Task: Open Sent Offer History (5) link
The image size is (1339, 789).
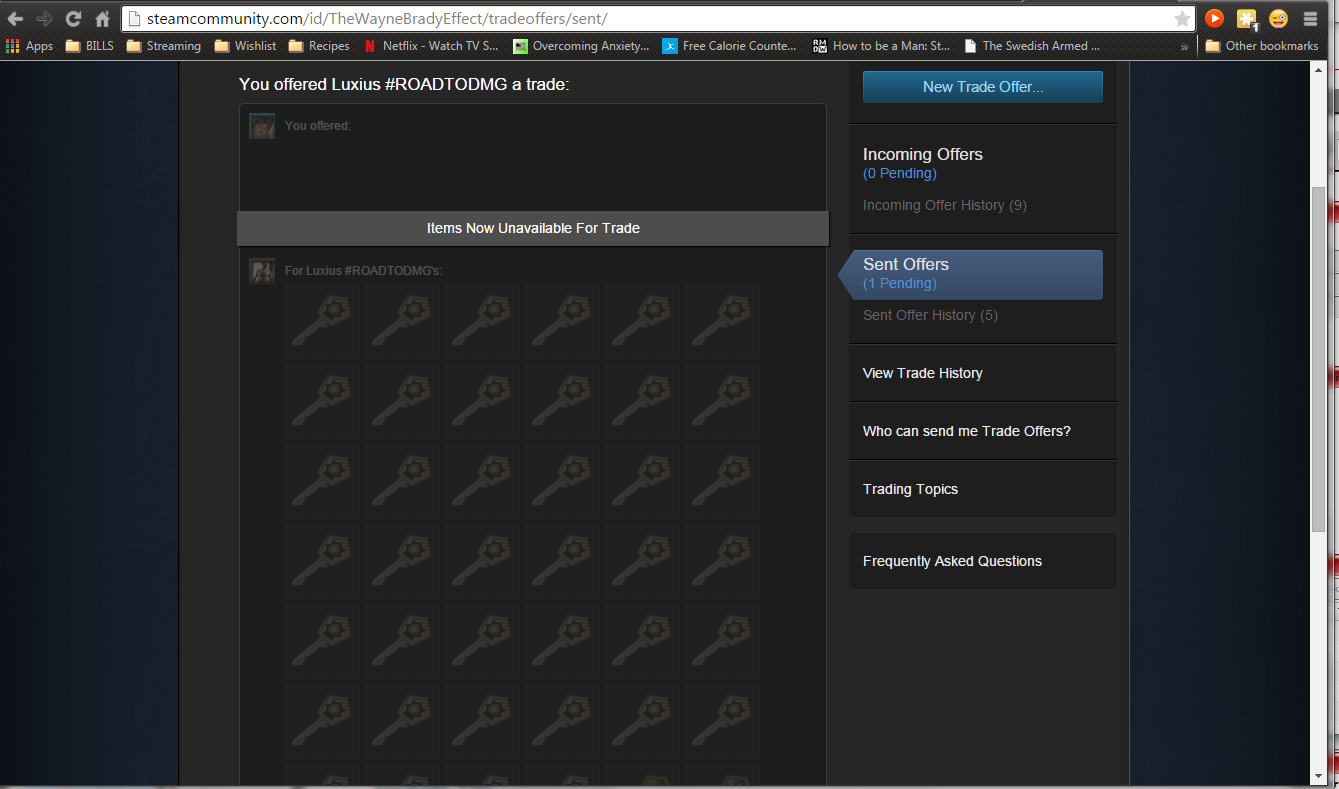Action: click(x=930, y=315)
